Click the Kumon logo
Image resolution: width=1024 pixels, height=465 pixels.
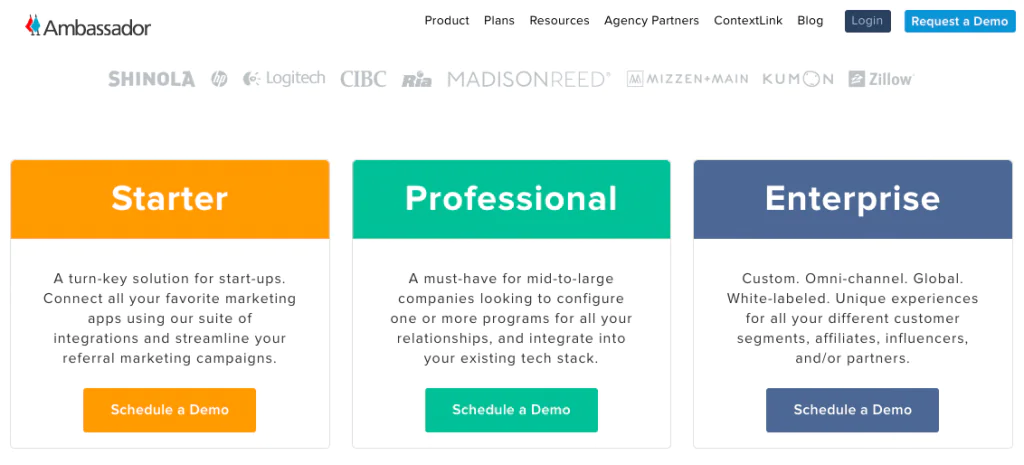798,79
